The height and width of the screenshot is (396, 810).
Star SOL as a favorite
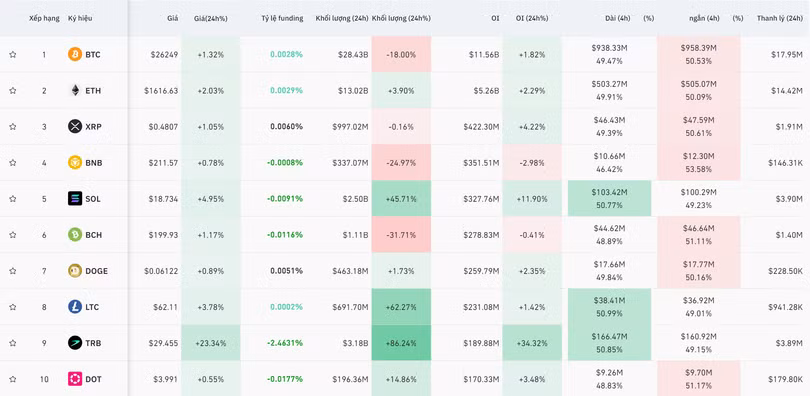[x=13, y=199]
